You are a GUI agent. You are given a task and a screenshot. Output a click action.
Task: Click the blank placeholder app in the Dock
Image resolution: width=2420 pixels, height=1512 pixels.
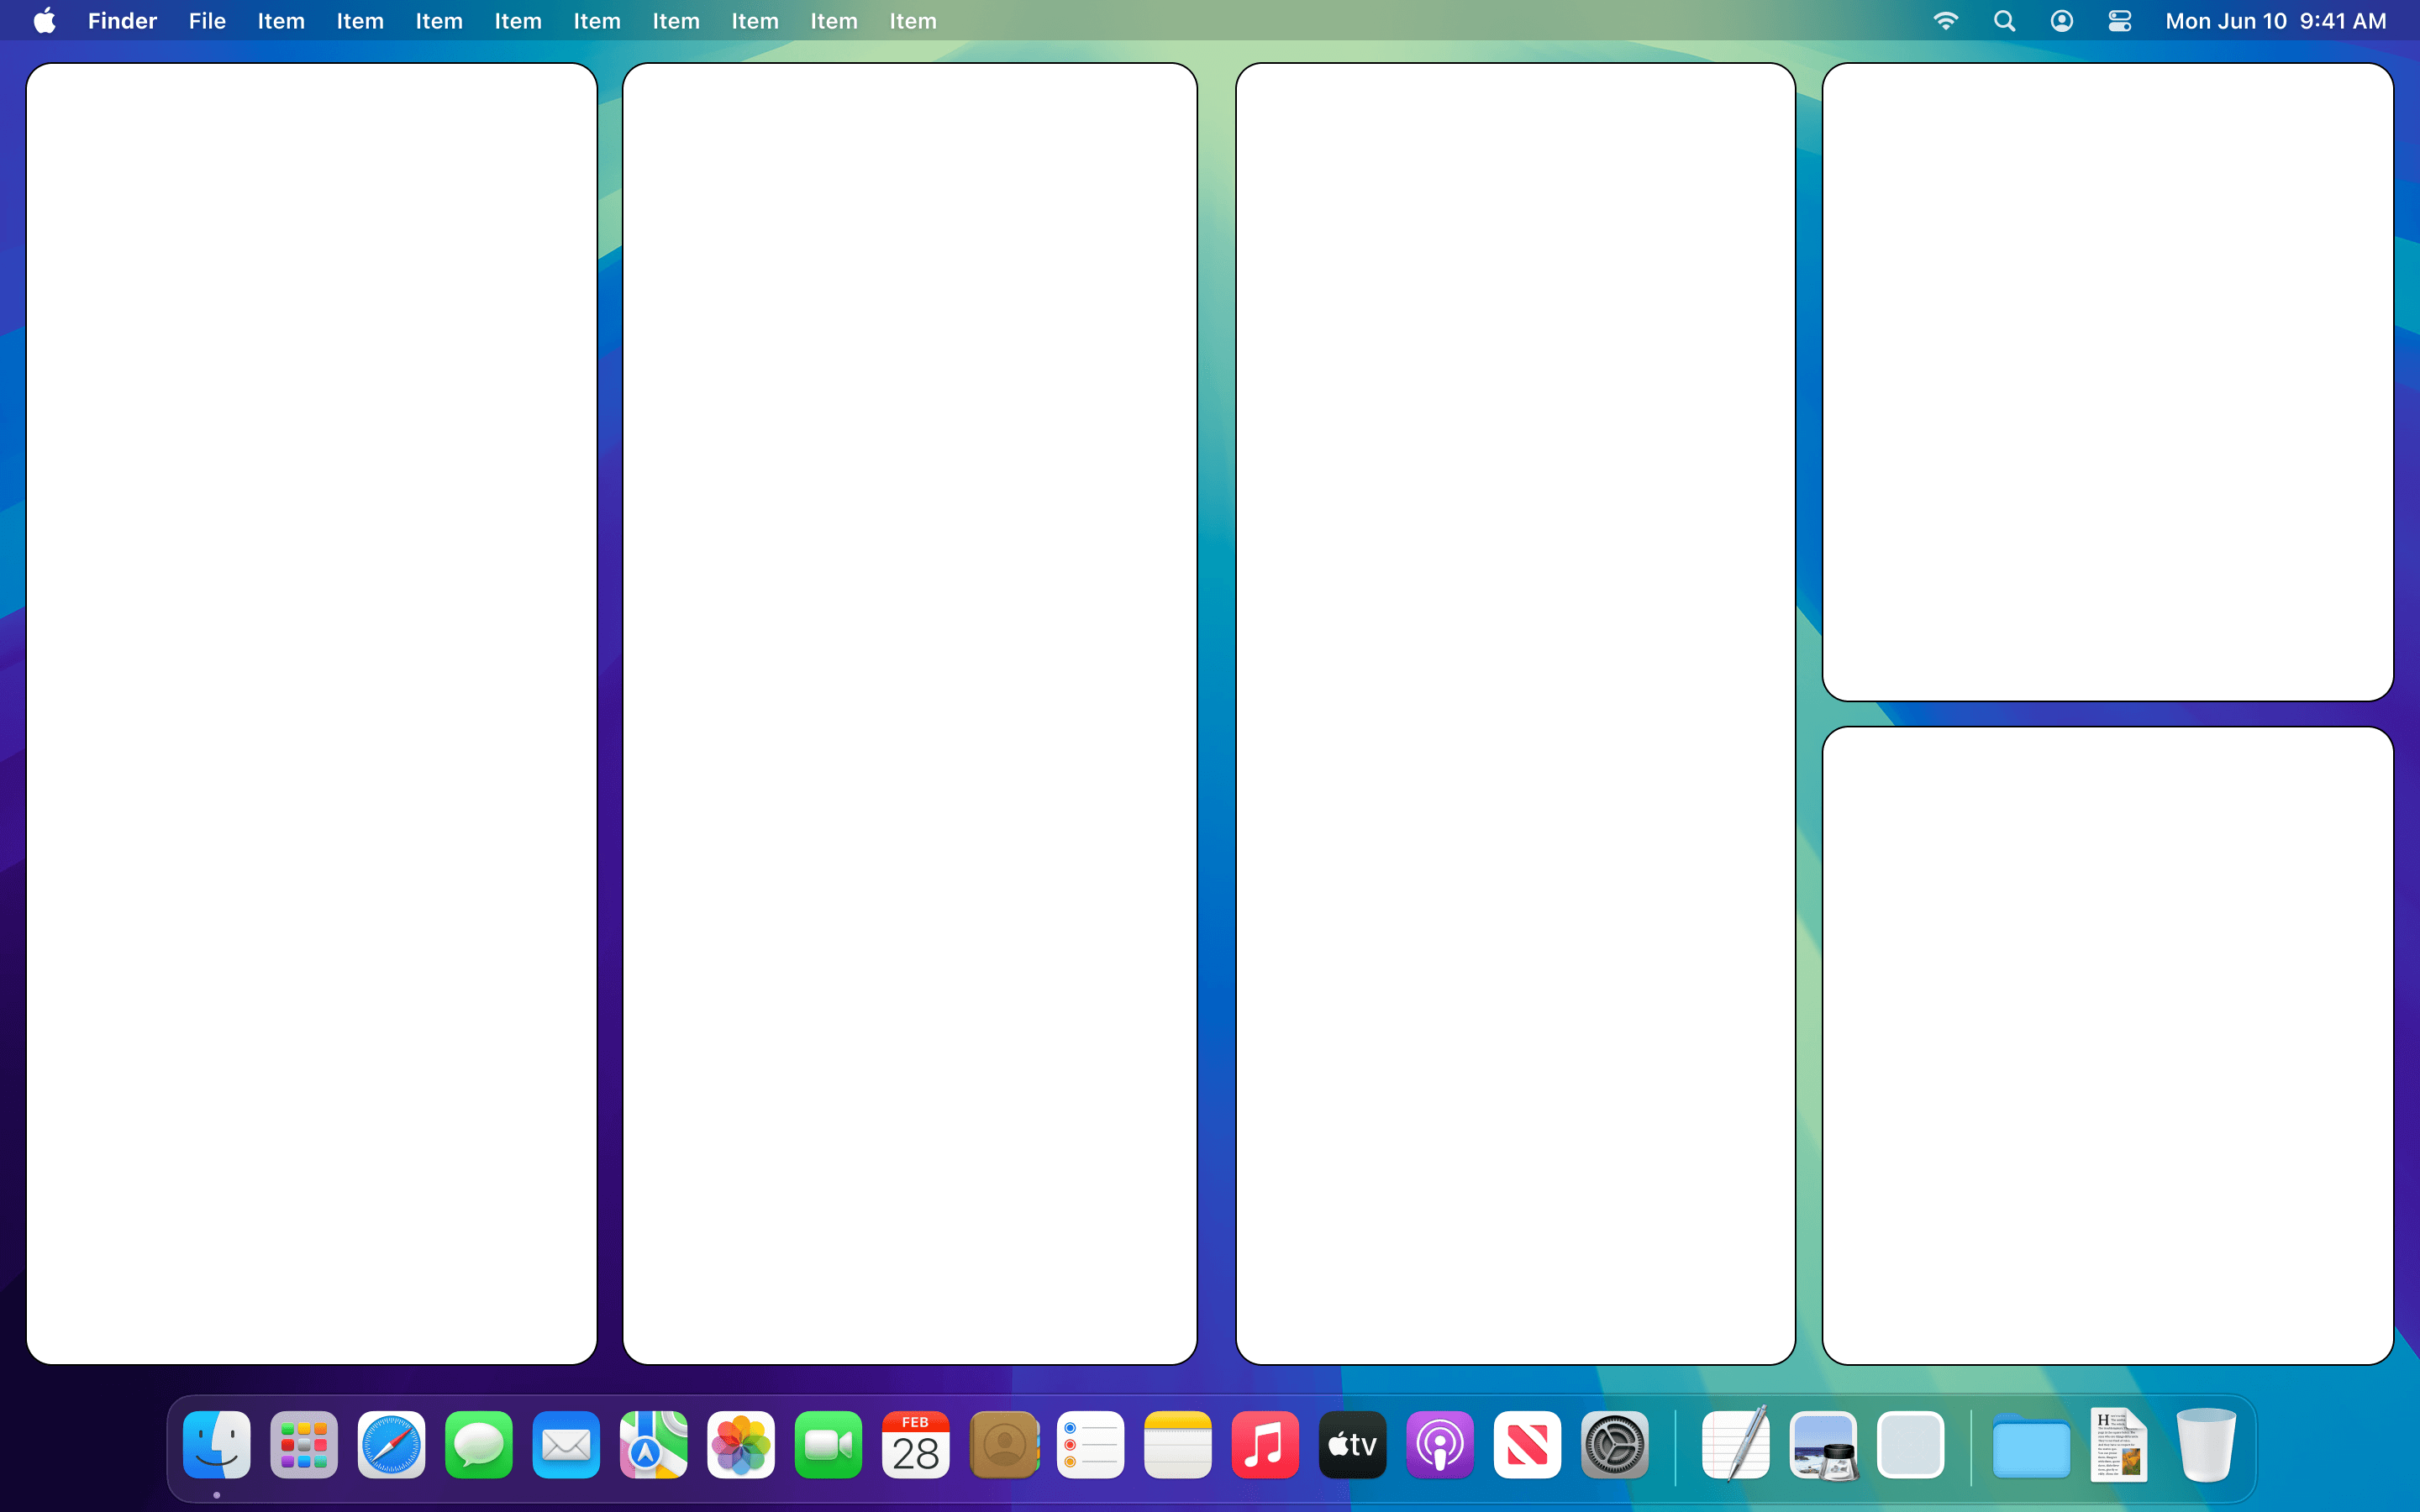1911,1444
